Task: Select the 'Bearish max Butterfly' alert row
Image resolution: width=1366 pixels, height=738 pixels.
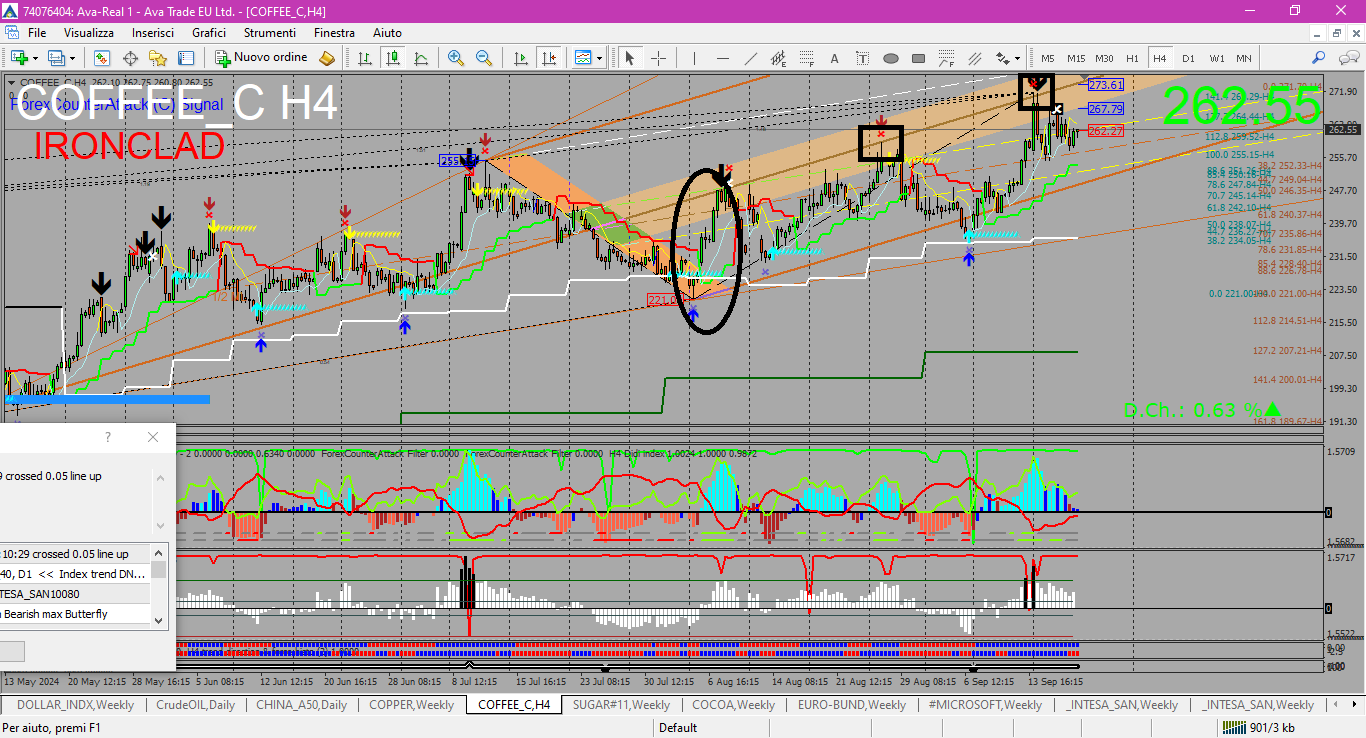Action: point(75,614)
